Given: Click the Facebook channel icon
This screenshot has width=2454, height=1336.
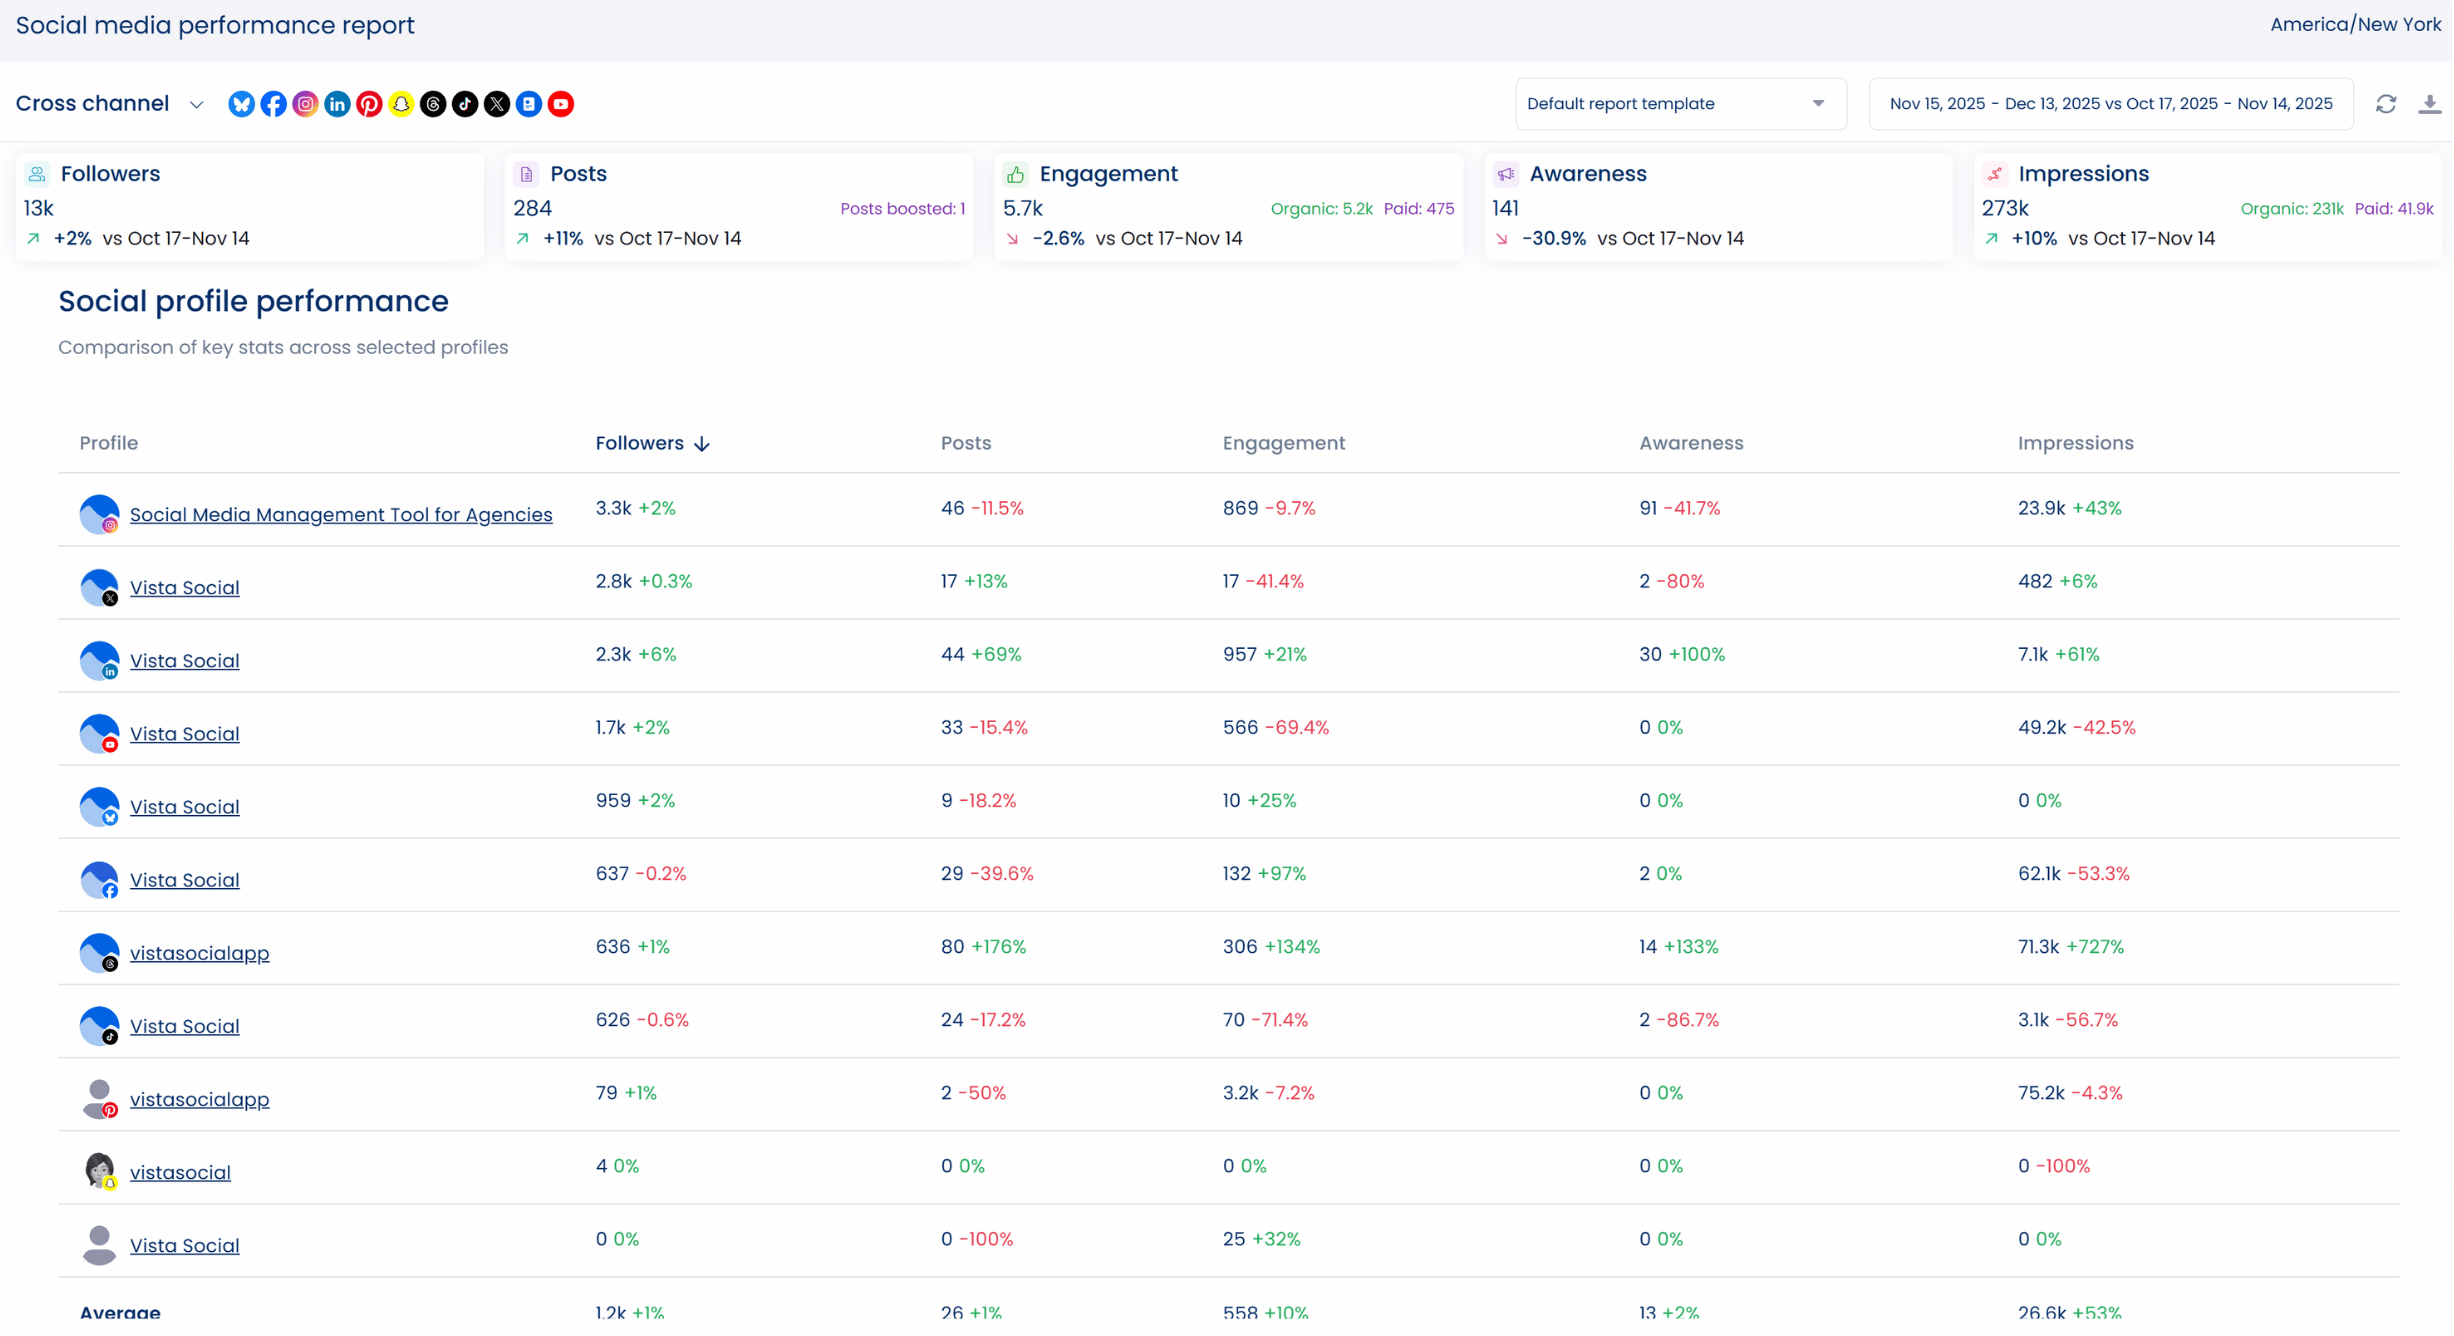Looking at the screenshot, I should pos(273,104).
